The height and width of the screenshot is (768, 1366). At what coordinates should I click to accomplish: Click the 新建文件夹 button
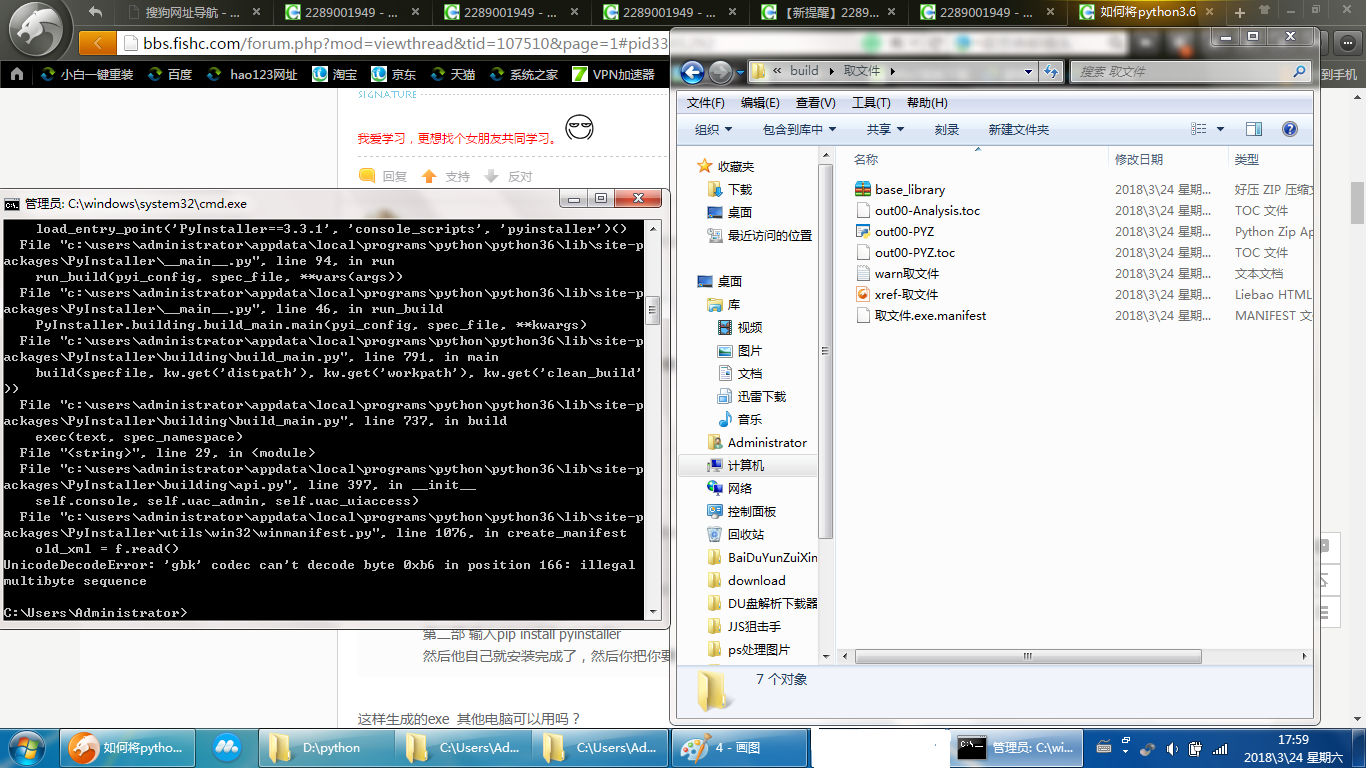coord(1018,129)
